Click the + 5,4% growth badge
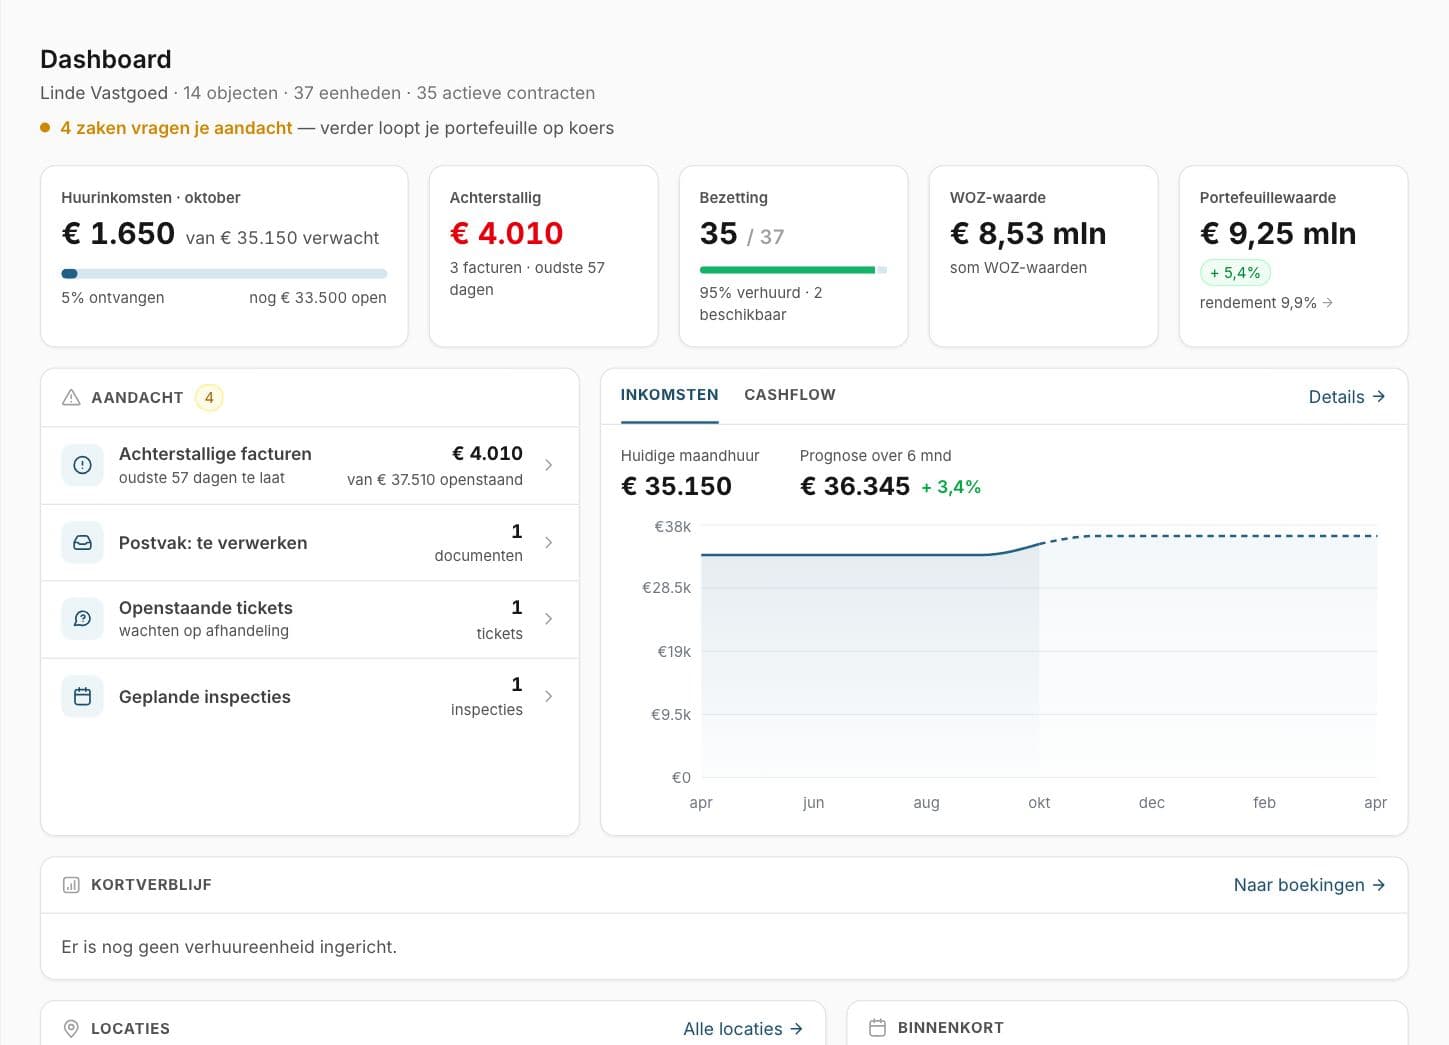 1235,272
